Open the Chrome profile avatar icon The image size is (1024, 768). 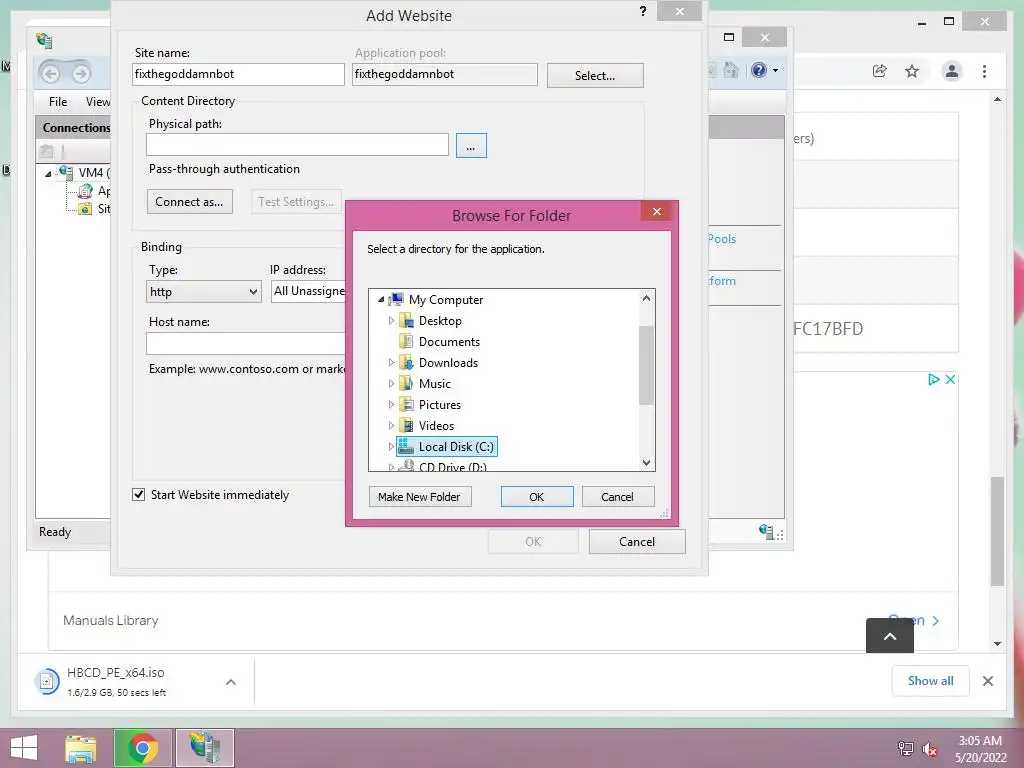click(x=952, y=71)
